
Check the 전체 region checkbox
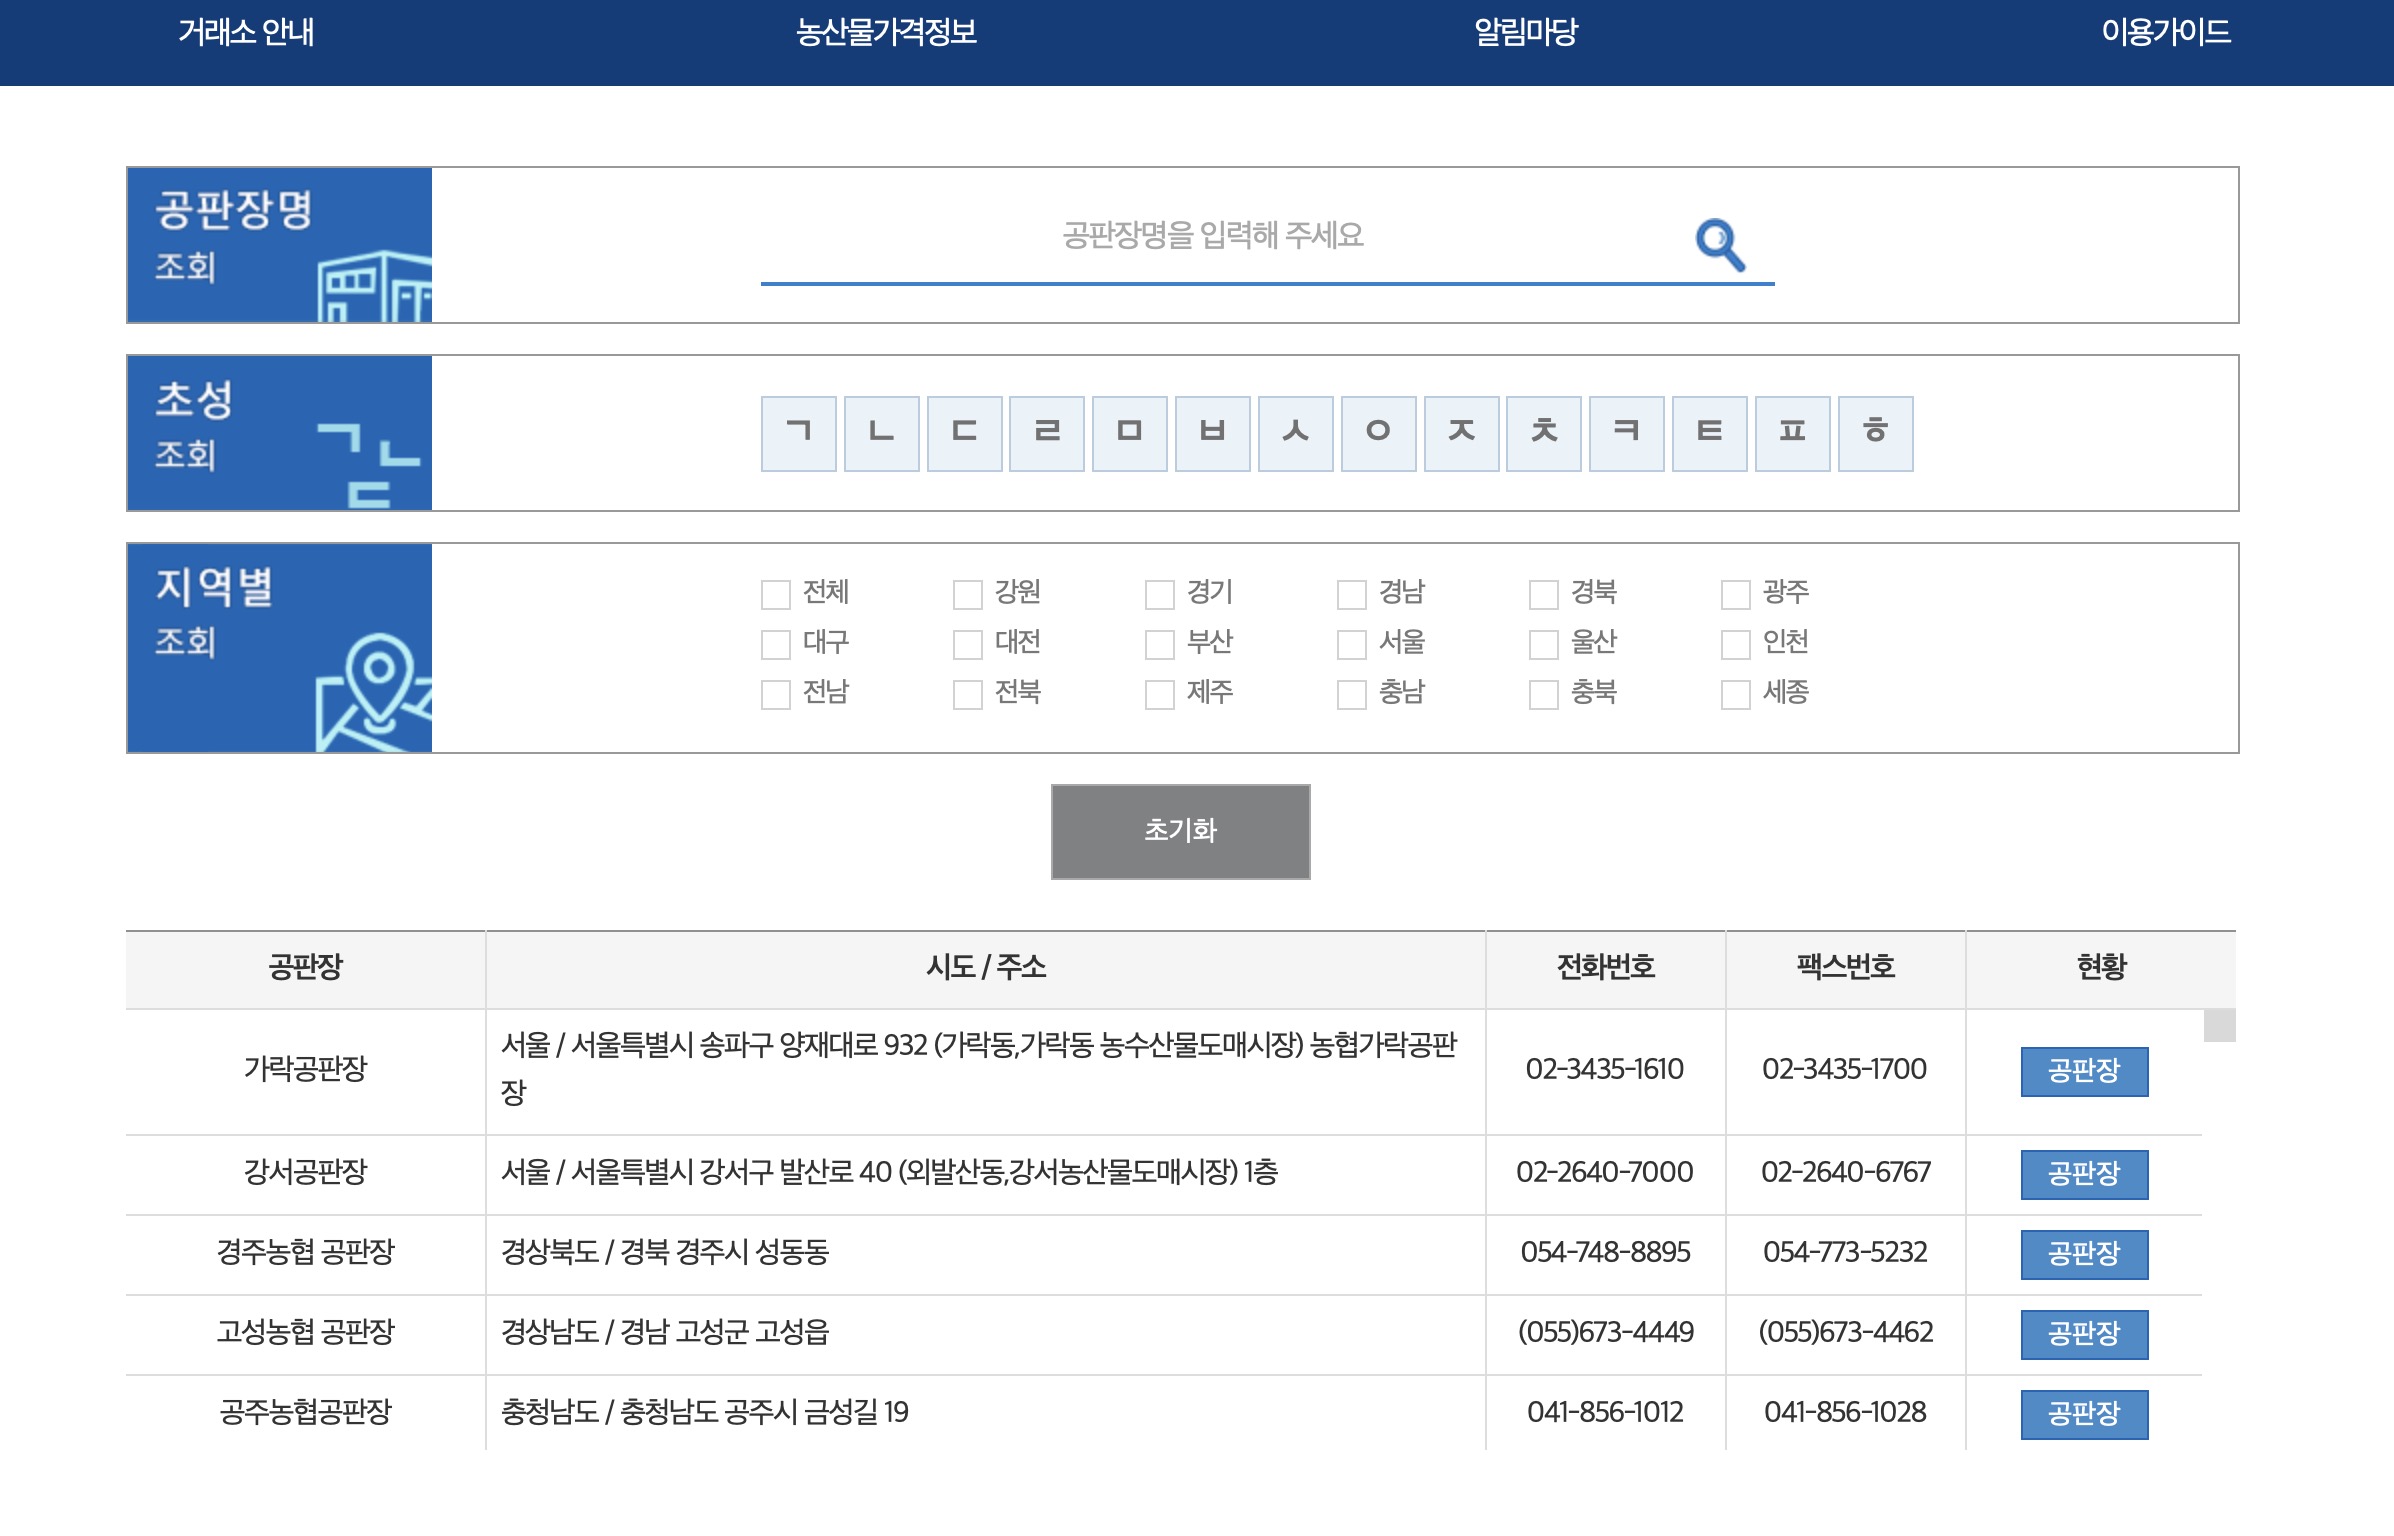(x=776, y=594)
